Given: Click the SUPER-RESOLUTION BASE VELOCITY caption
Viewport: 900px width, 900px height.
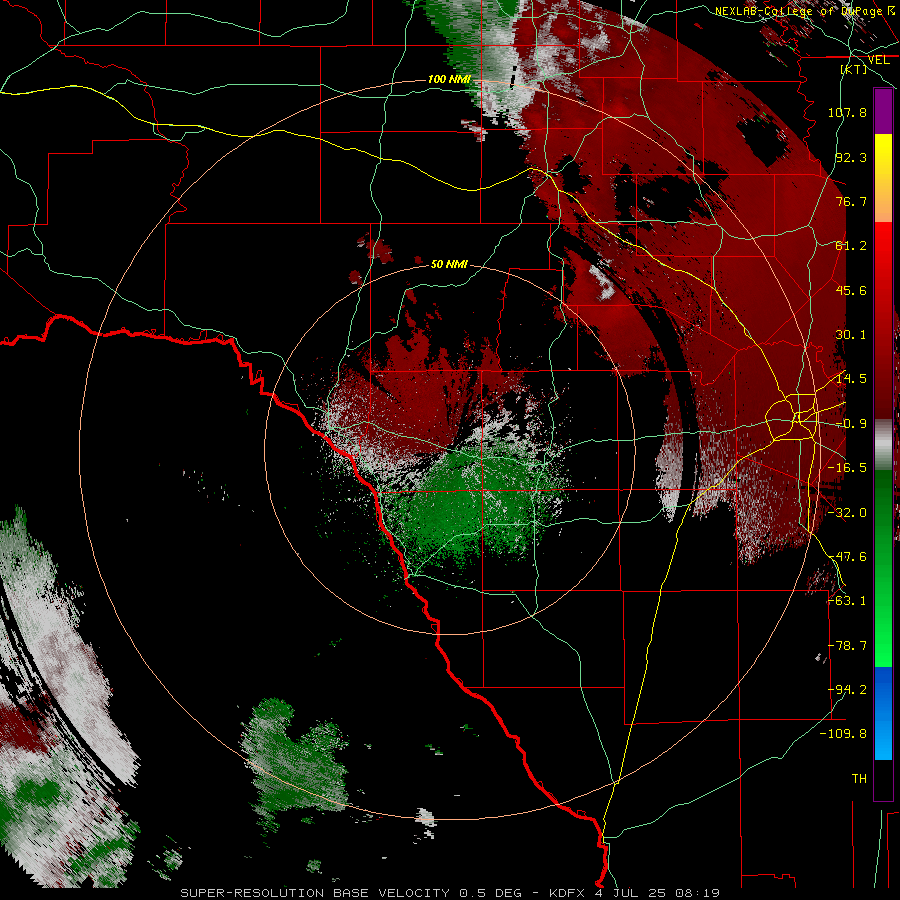Looking at the screenshot, I should (x=317, y=893).
